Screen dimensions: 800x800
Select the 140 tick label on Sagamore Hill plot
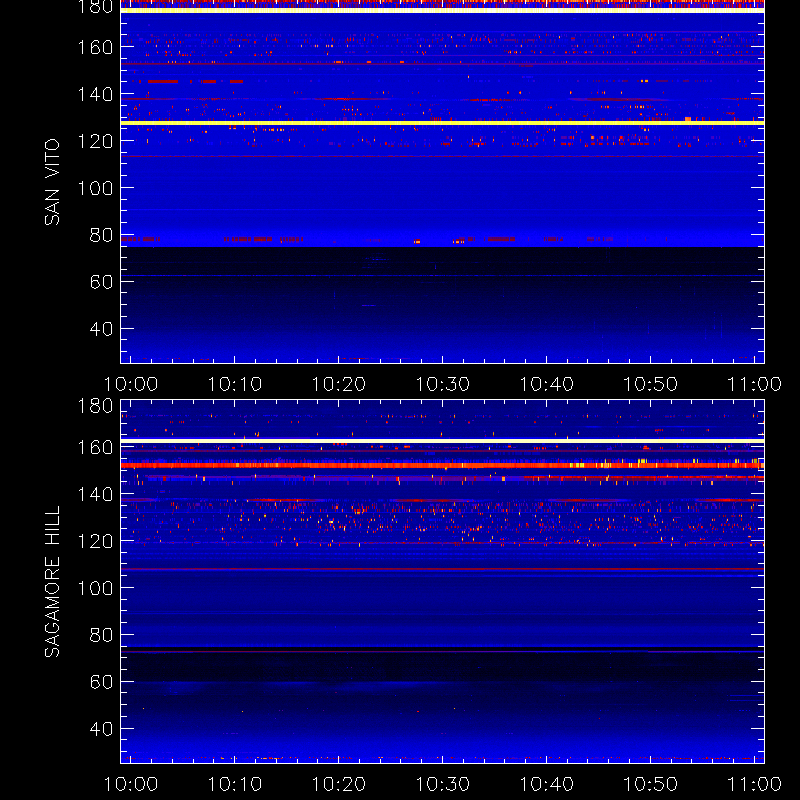pos(95,494)
